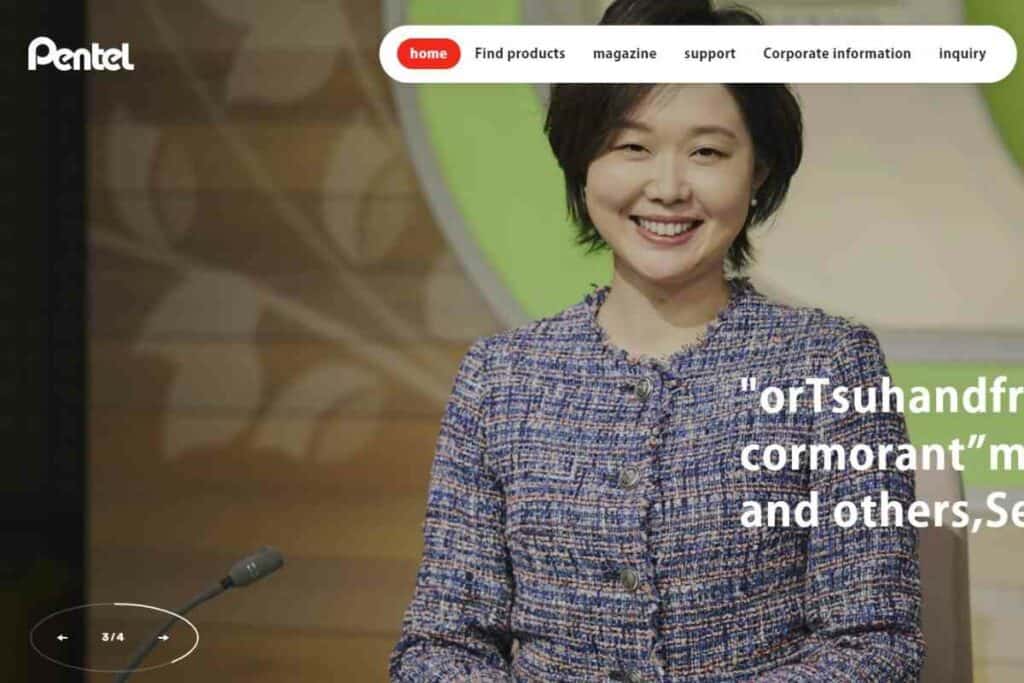Open the Corporate information menu
The image size is (1024, 683).
pyautogui.click(x=837, y=54)
